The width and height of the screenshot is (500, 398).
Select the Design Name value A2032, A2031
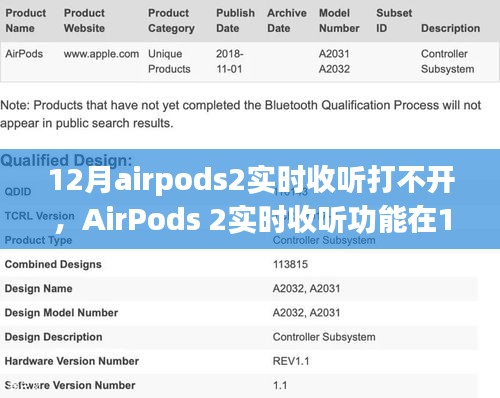point(306,288)
